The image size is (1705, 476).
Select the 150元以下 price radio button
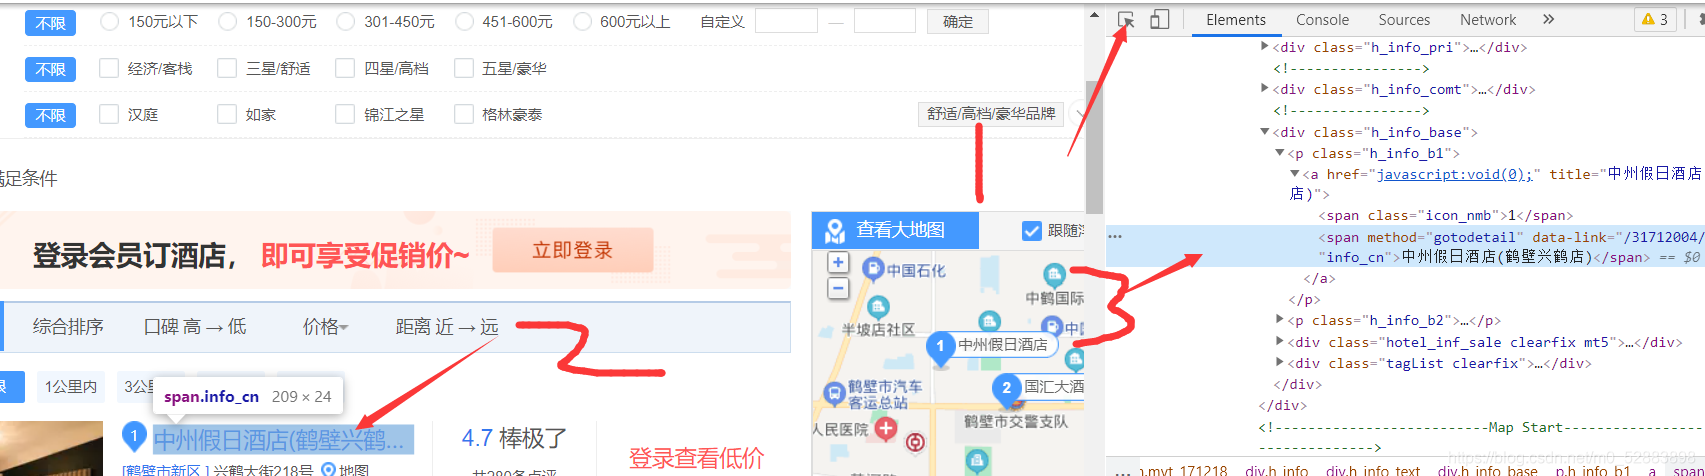pyautogui.click(x=110, y=21)
